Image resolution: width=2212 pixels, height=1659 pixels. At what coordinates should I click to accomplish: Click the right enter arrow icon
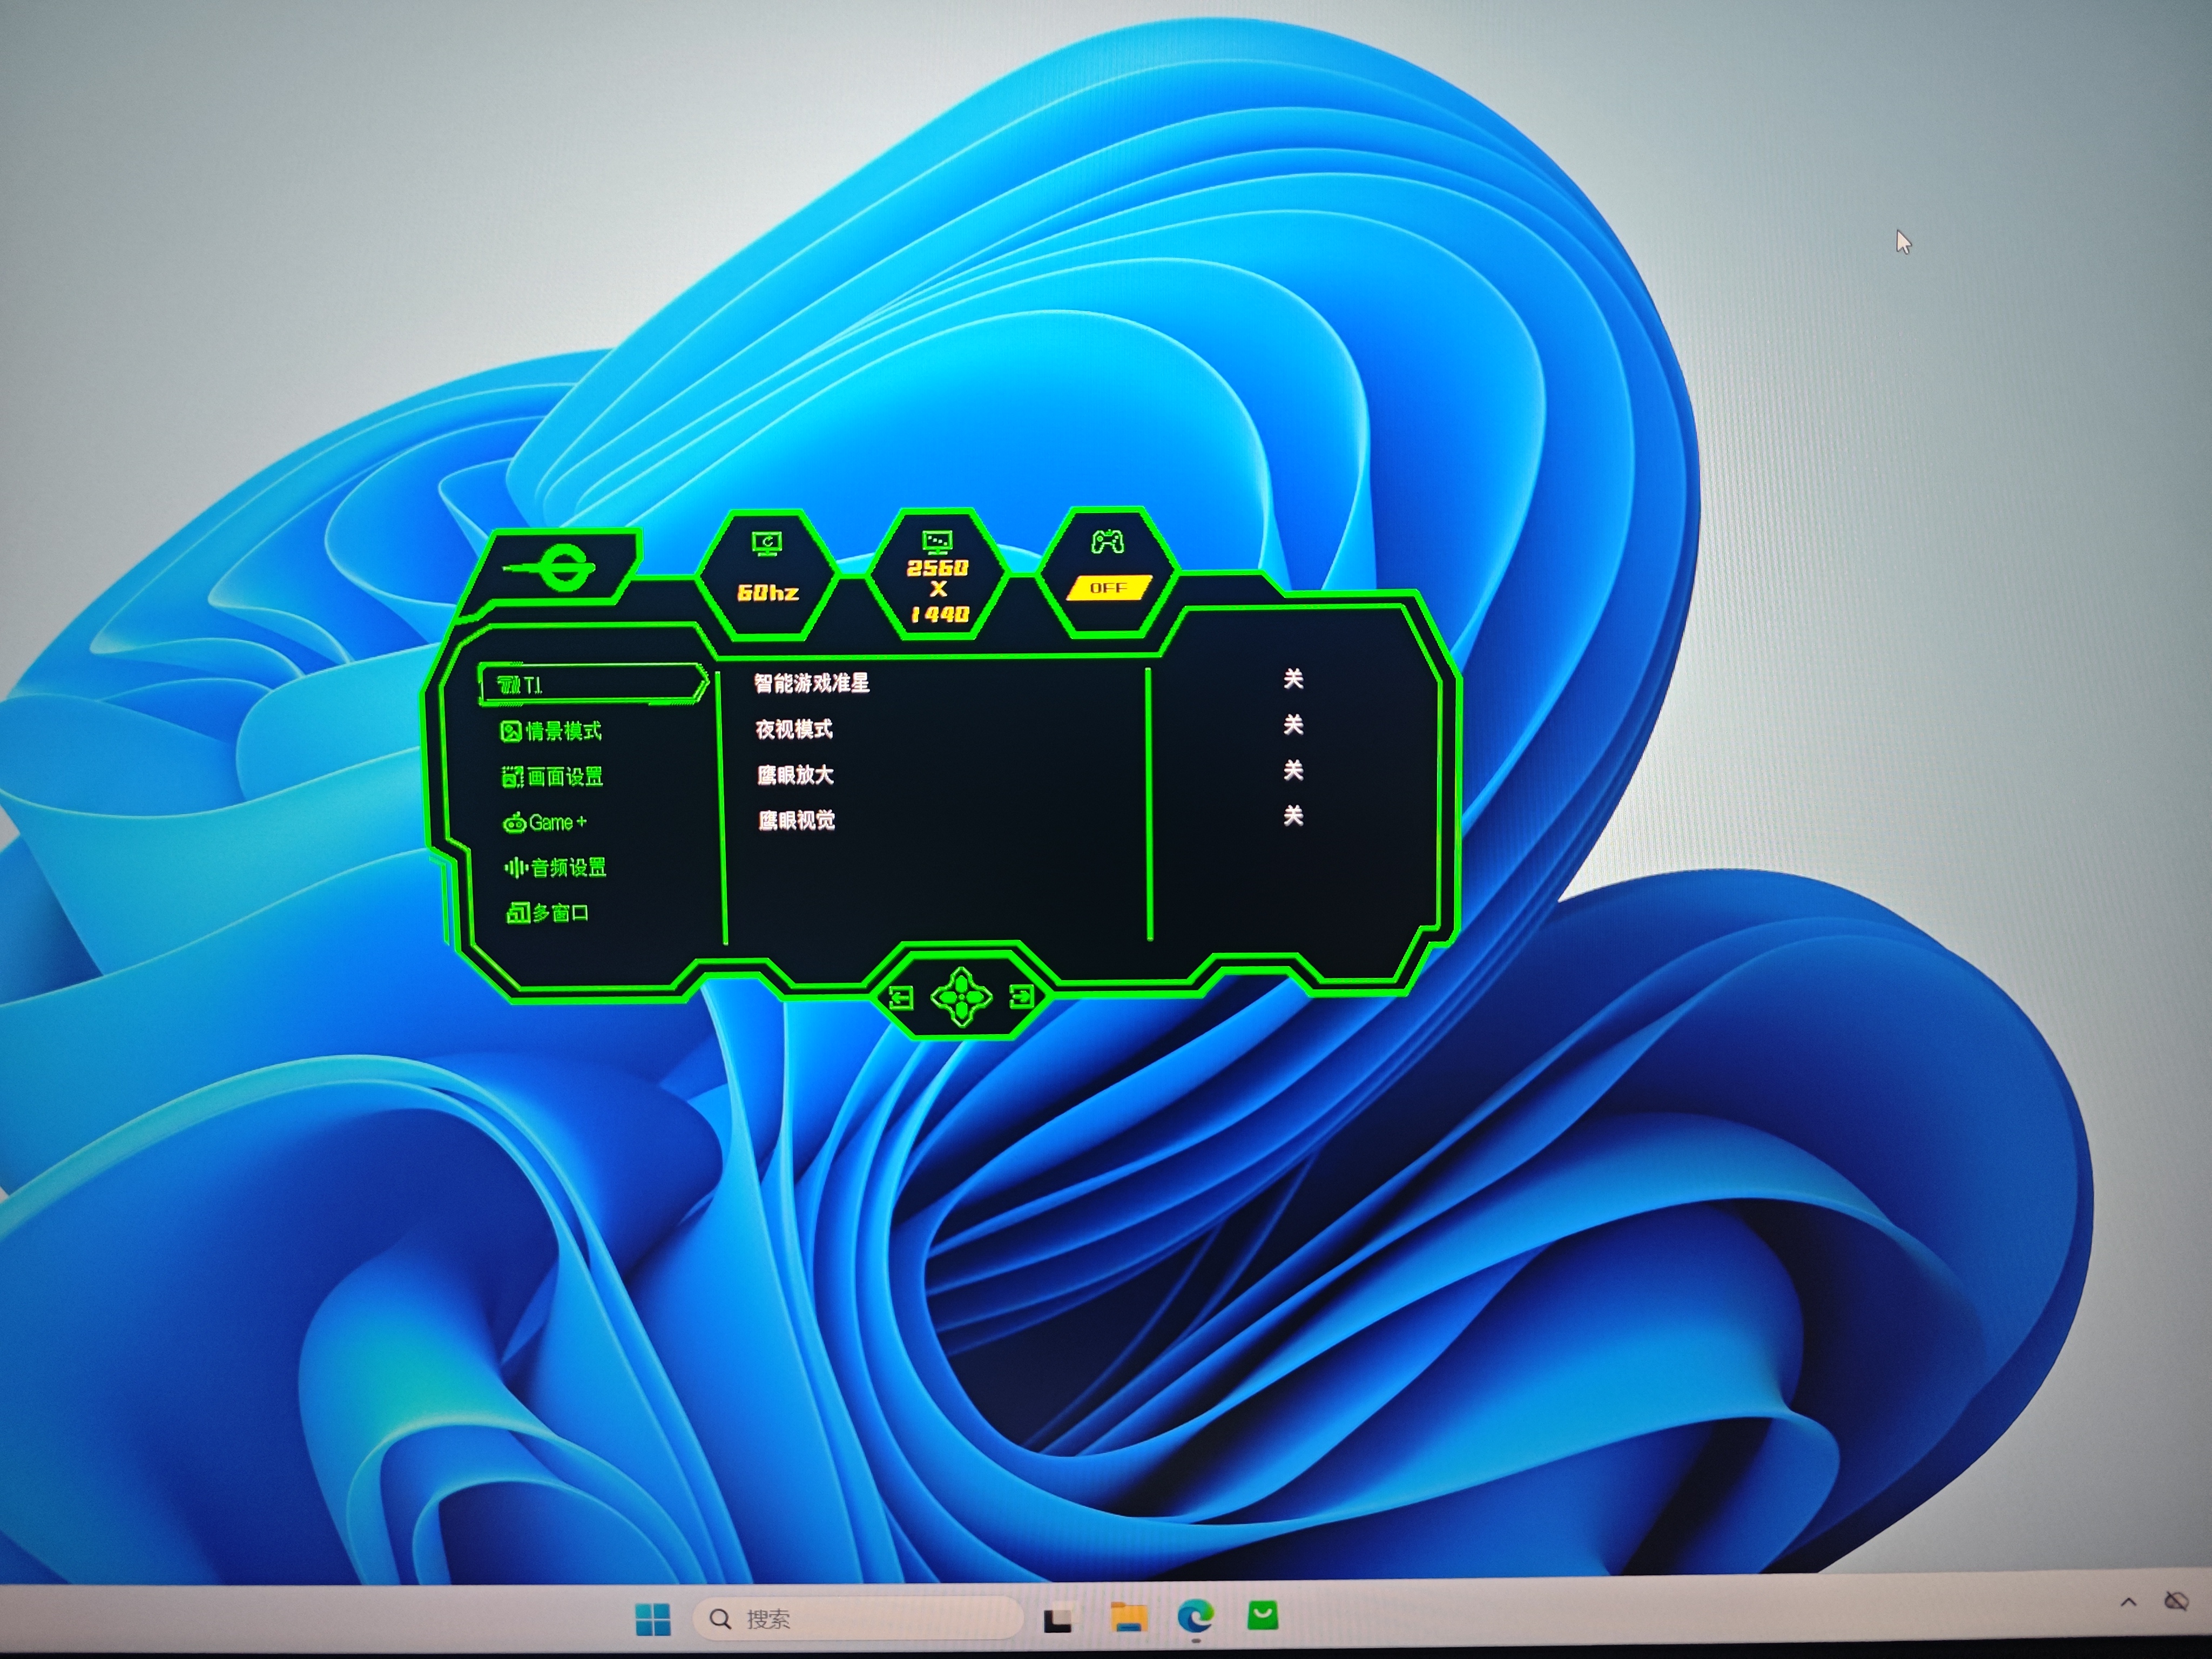tap(1021, 996)
